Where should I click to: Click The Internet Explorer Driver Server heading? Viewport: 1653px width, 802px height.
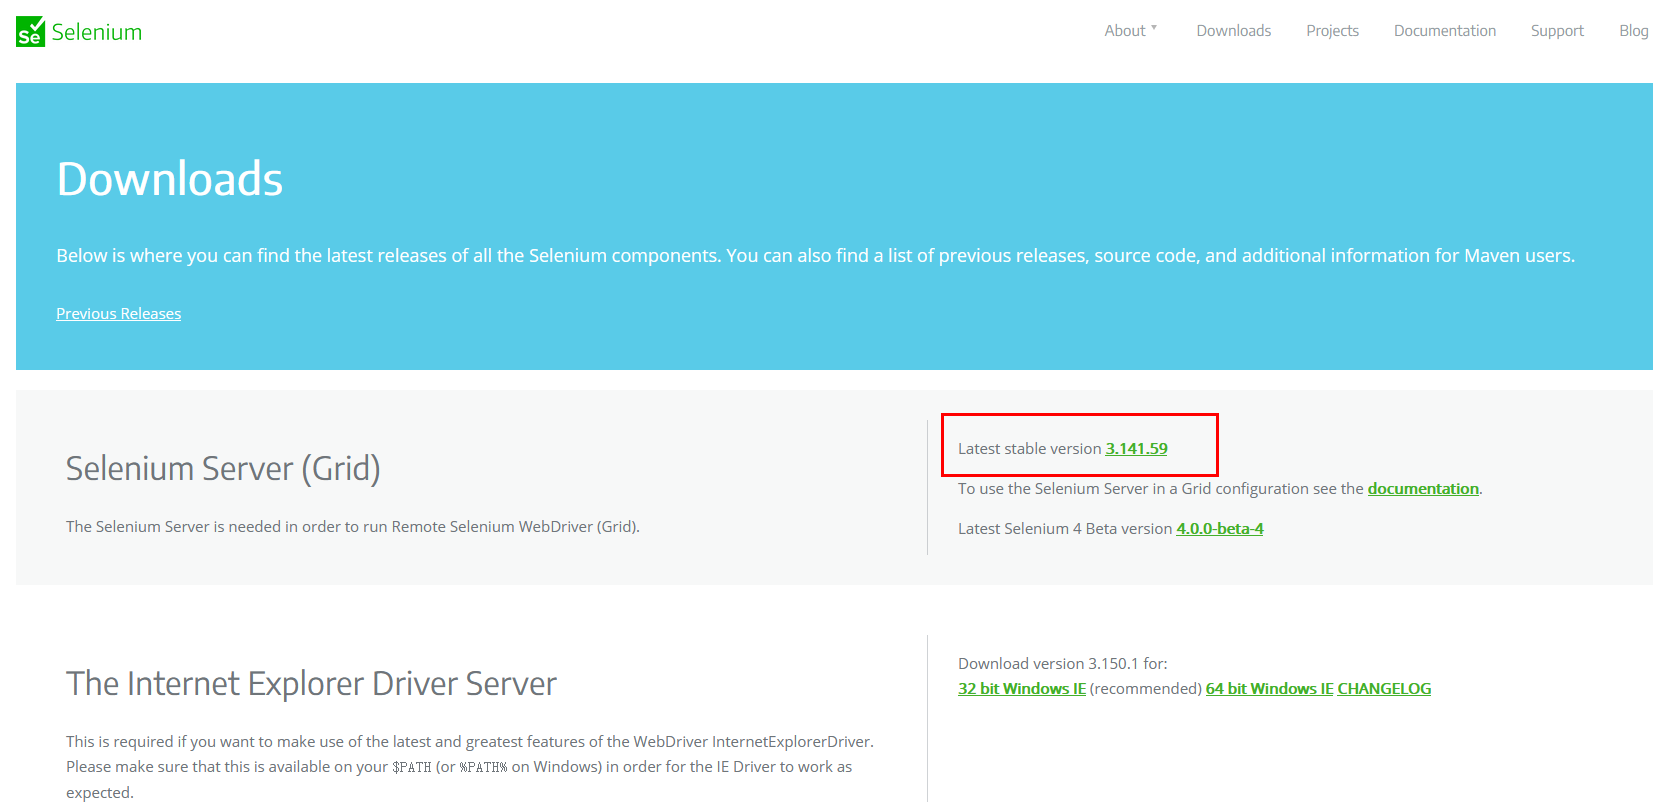[x=311, y=683]
